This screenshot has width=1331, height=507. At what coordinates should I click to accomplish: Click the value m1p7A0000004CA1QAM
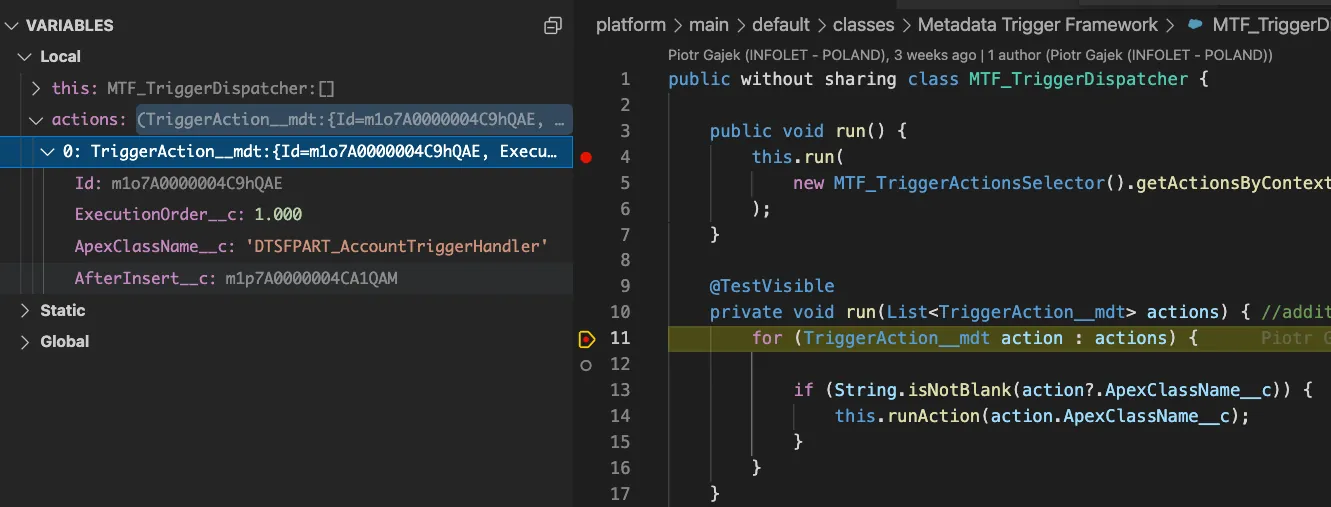tap(311, 279)
